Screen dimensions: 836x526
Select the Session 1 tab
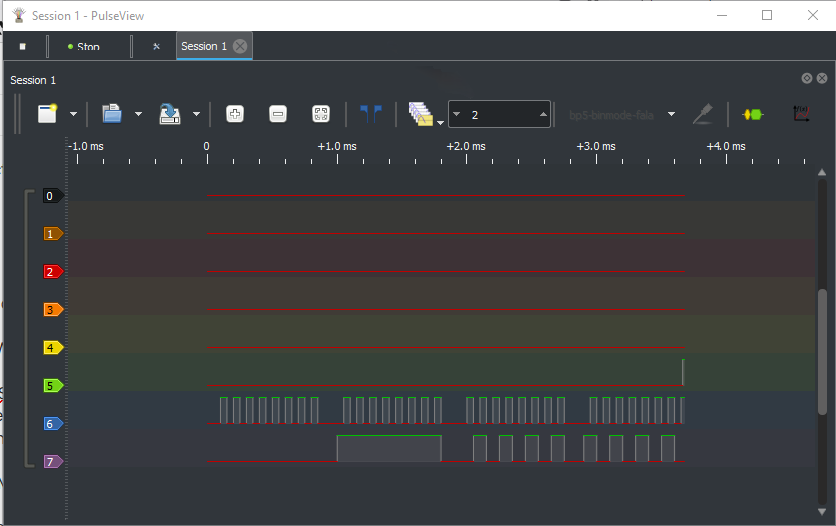coord(203,46)
